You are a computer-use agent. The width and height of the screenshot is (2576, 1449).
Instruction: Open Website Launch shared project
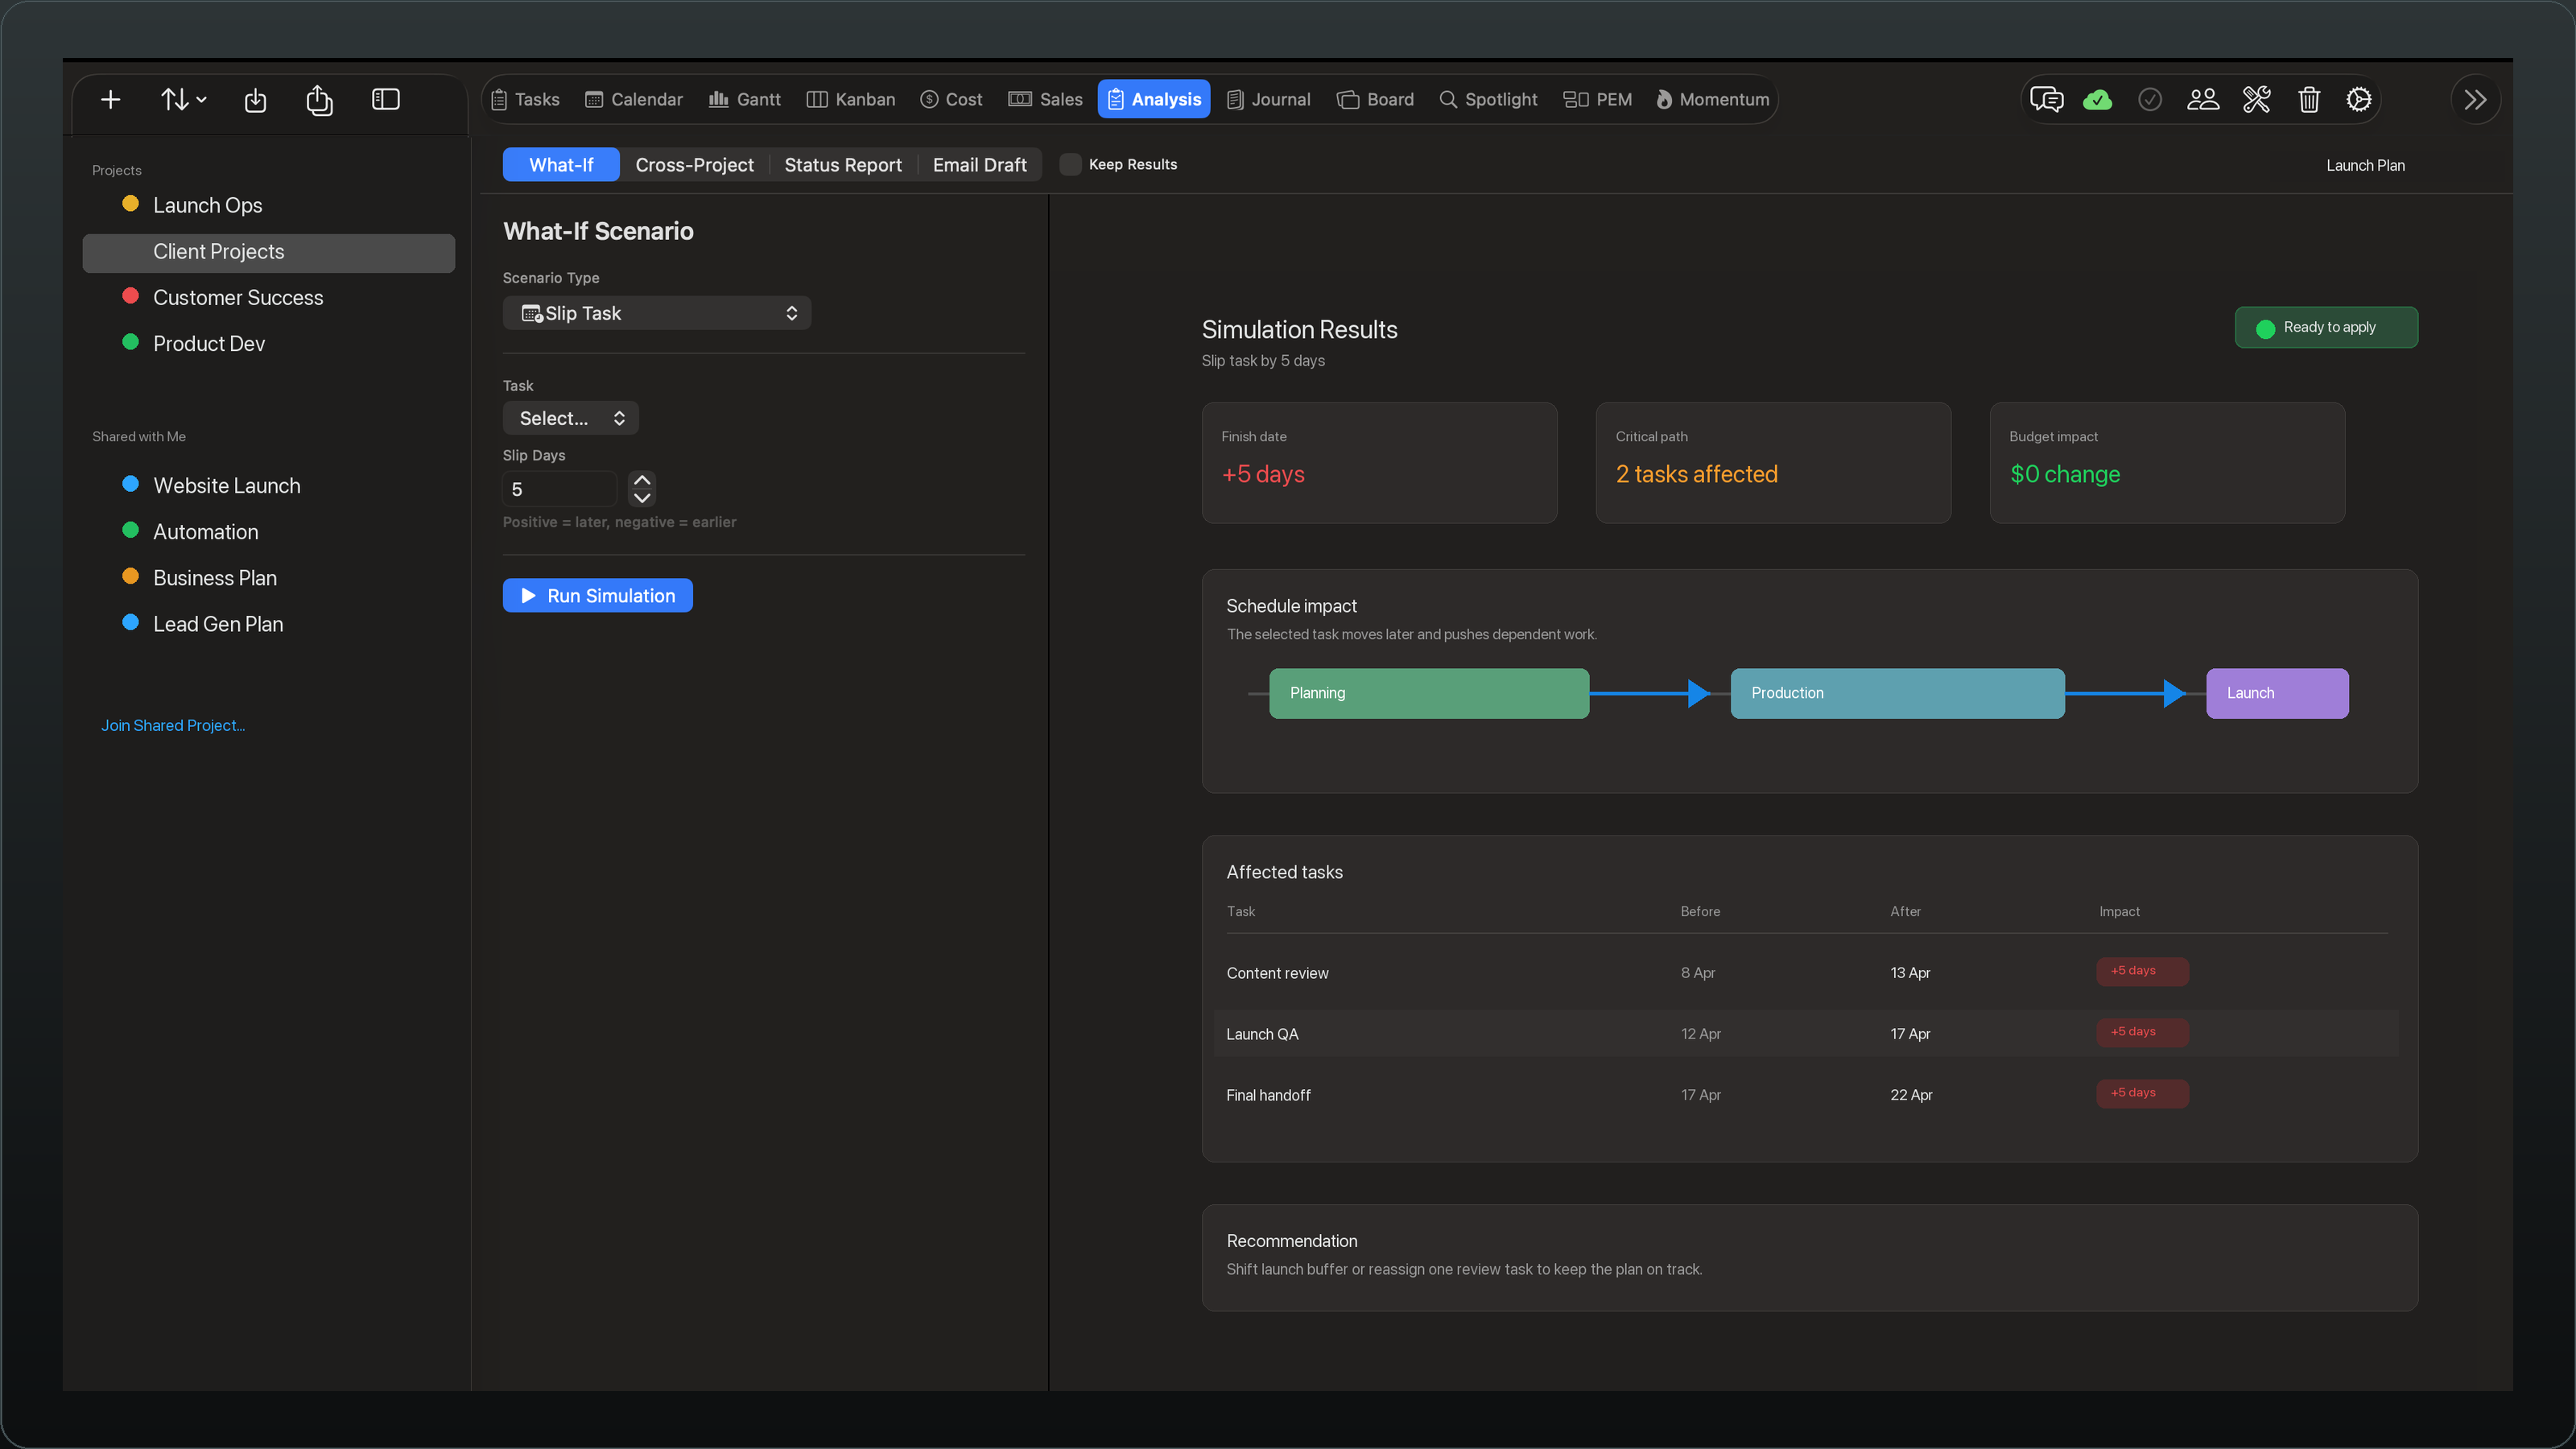(x=268, y=486)
